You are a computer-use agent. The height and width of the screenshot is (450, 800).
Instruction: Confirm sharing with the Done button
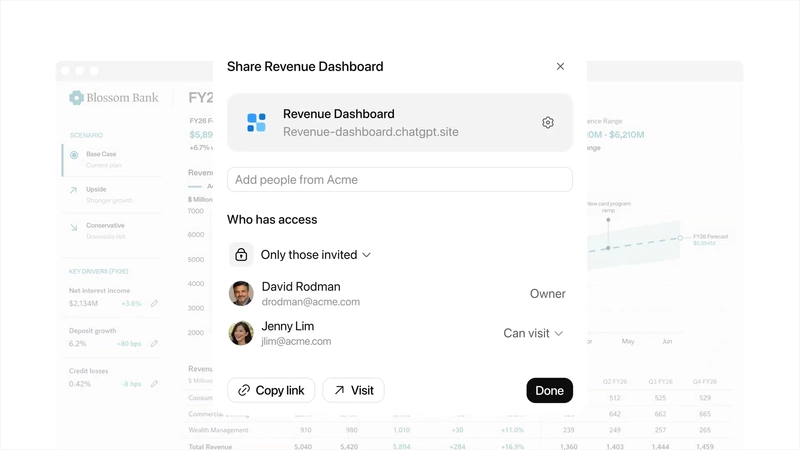pos(549,390)
